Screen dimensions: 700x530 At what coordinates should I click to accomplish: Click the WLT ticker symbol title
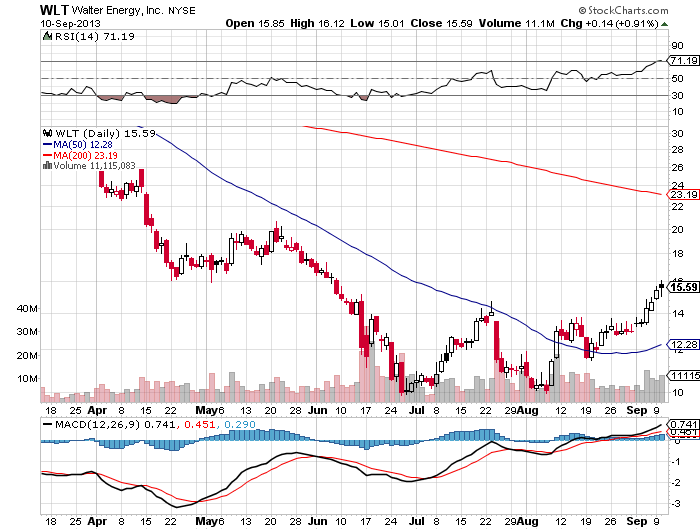[54, 10]
